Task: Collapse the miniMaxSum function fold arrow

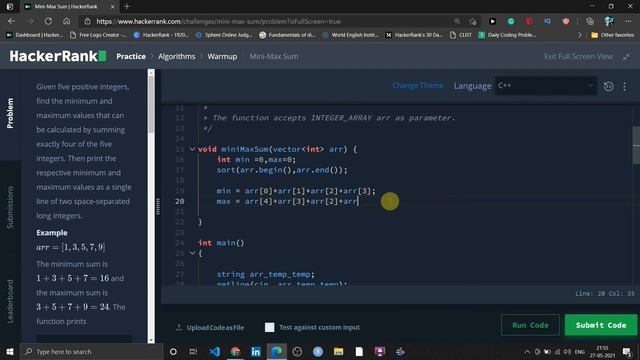Action: pos(192,149)
